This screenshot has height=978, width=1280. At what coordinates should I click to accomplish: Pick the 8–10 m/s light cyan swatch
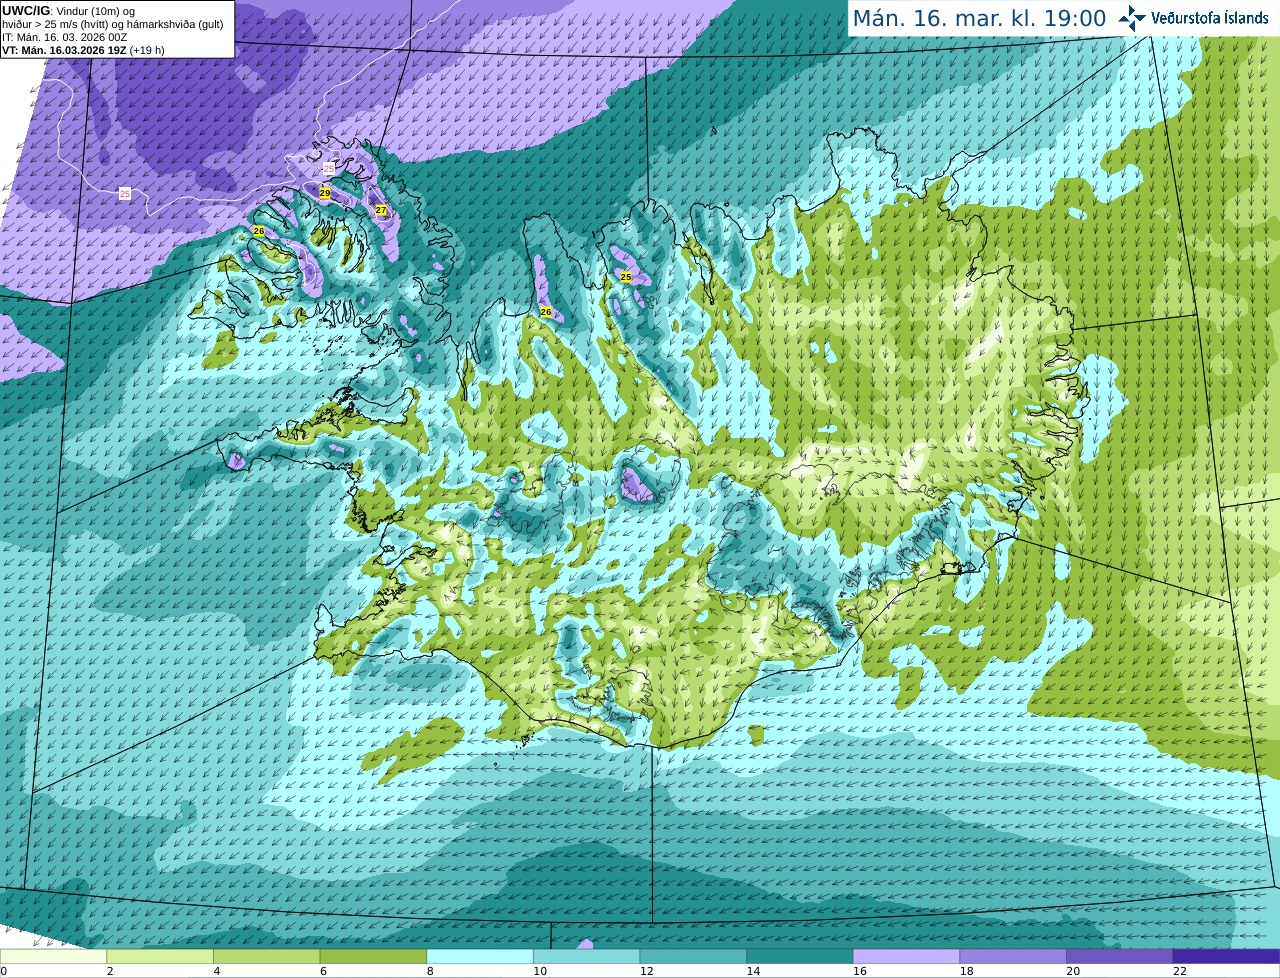click(x=480, y=956)
